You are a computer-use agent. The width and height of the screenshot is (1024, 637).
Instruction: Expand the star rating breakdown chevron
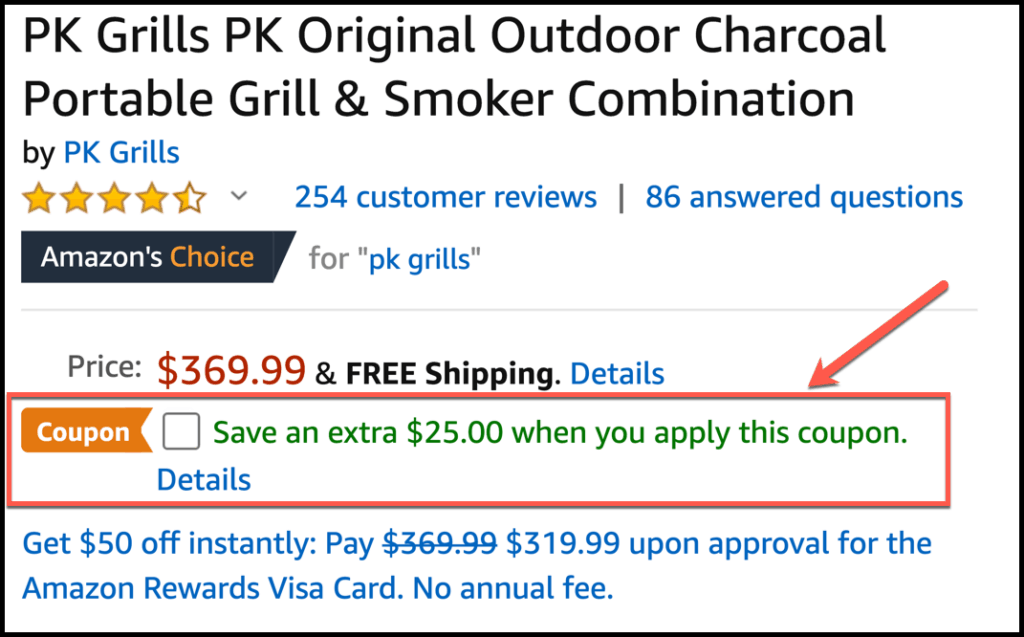tap(239, 197)
